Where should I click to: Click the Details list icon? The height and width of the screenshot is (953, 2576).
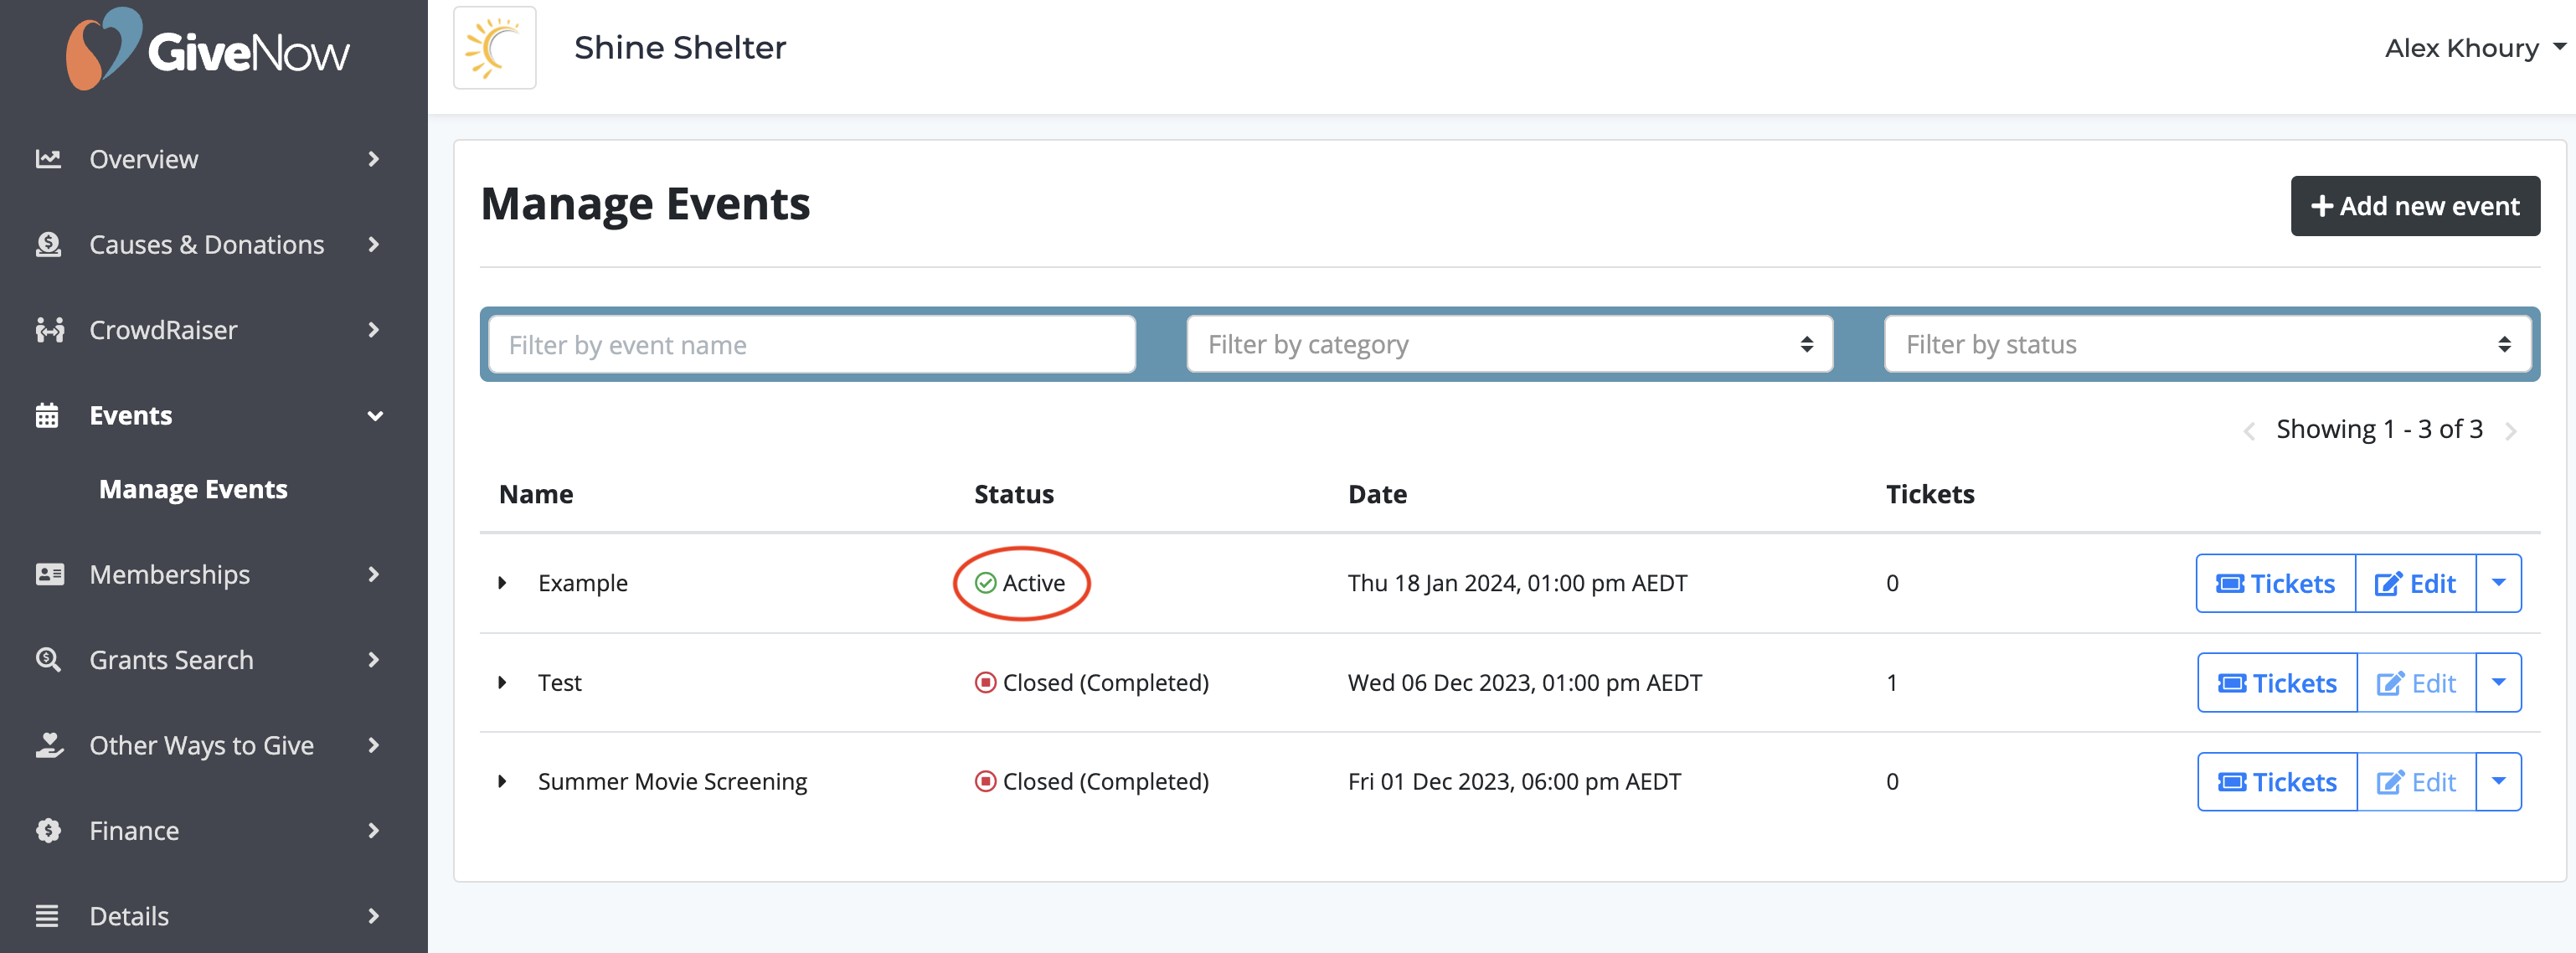[47, 916]
